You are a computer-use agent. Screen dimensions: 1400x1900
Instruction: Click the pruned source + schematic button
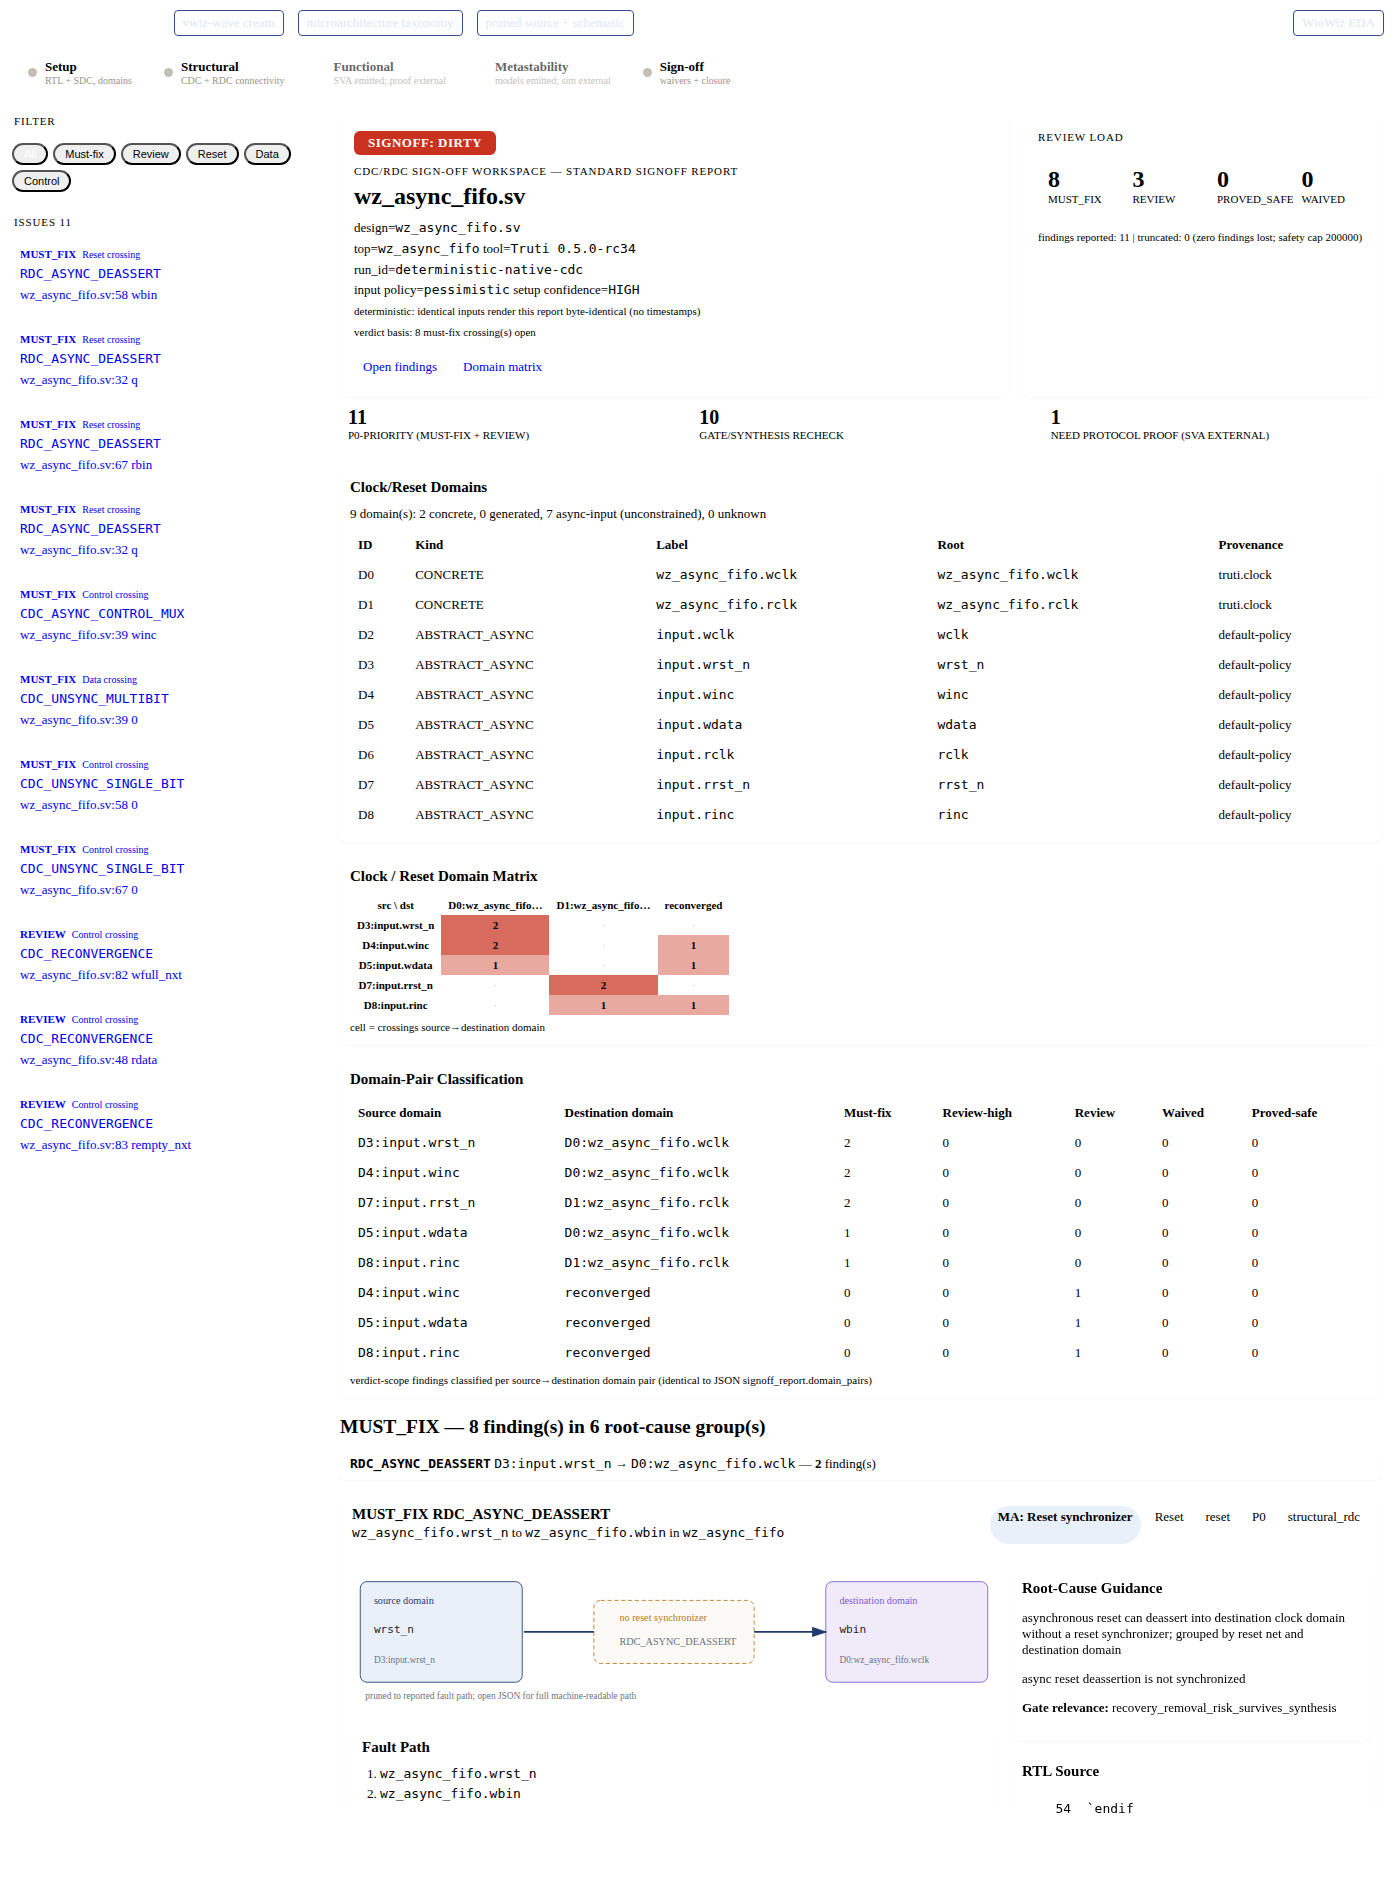[555, 23]
